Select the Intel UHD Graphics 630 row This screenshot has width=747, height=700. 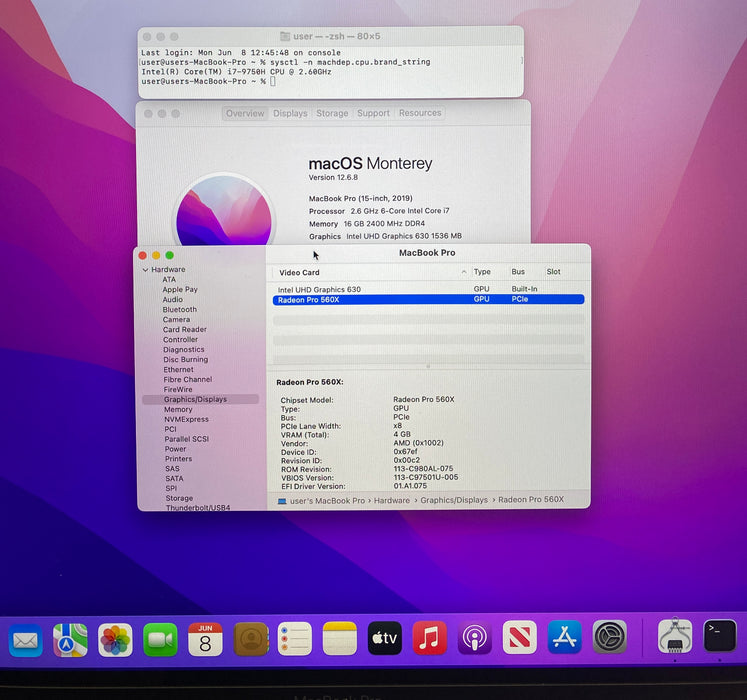tap(428, 289)
